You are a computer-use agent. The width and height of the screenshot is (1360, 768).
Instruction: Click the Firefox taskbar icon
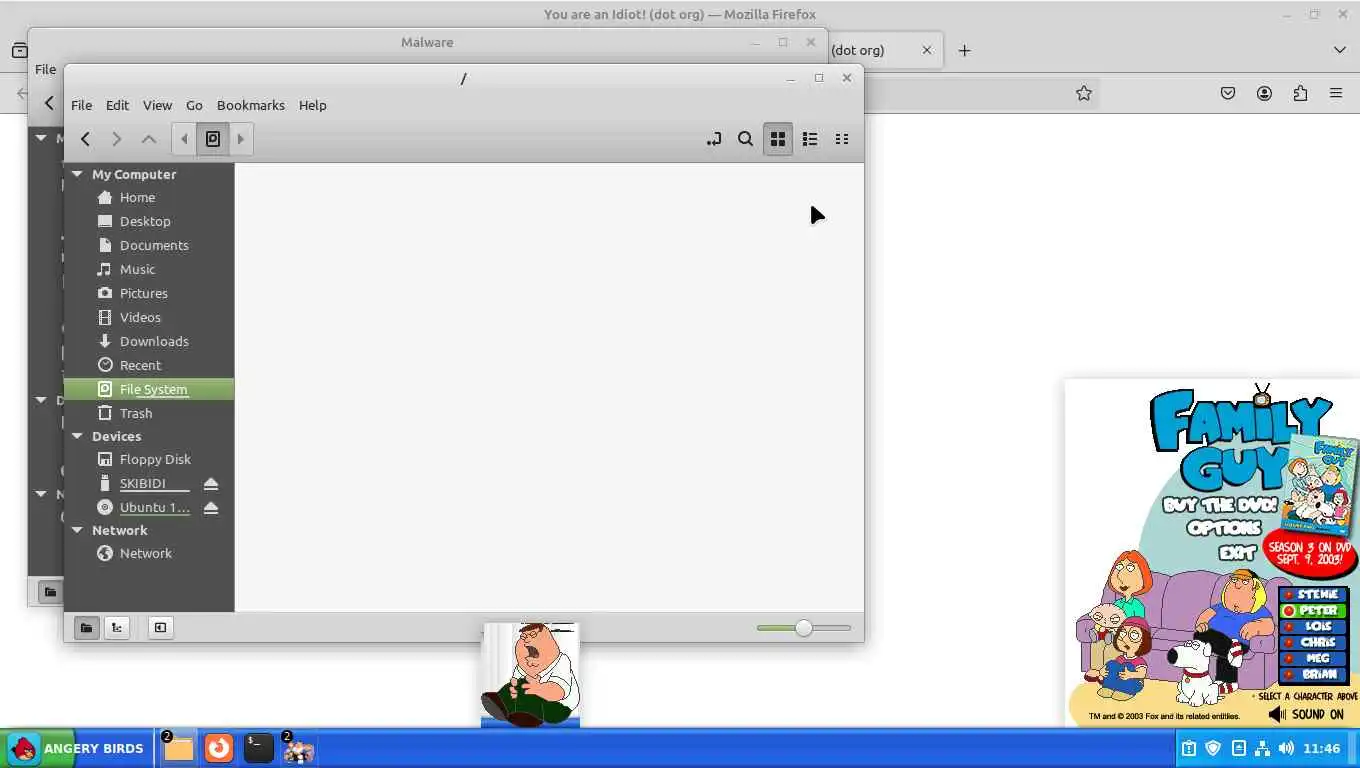point(218,748)
